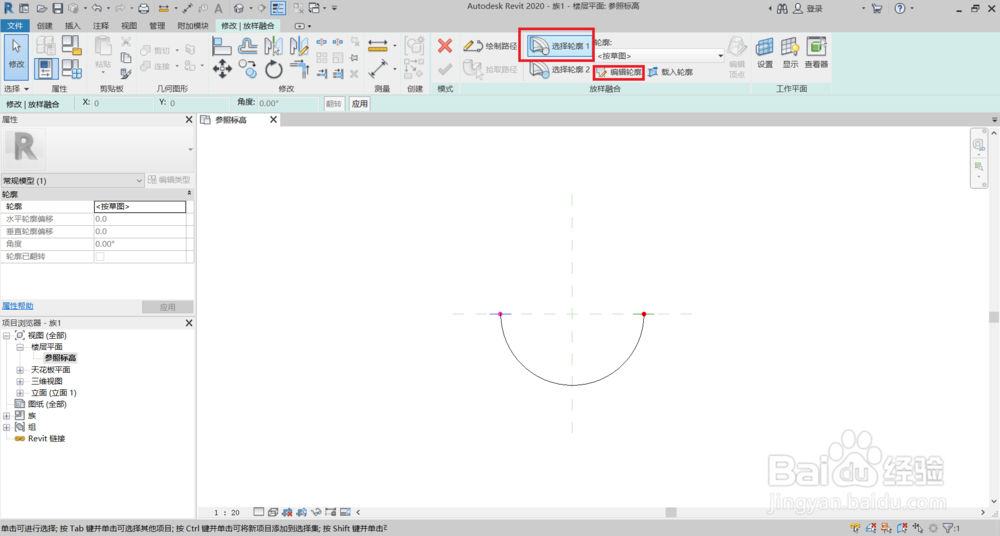Click the Print icon in quick toolbar
The width and height of the screenshot is (1000, 536).
click(x=144, y=8)
